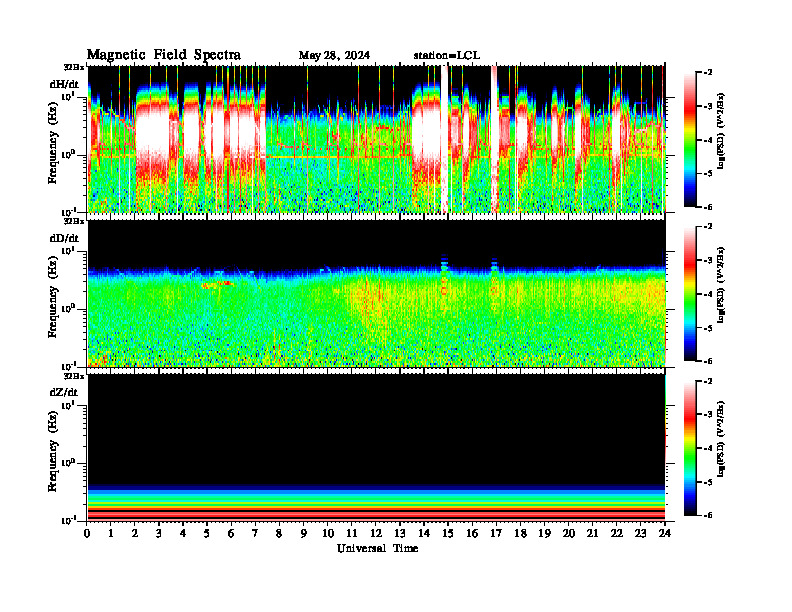
Task: Click hour 4 on the Universal Time axis
Action: coord(183,533)
